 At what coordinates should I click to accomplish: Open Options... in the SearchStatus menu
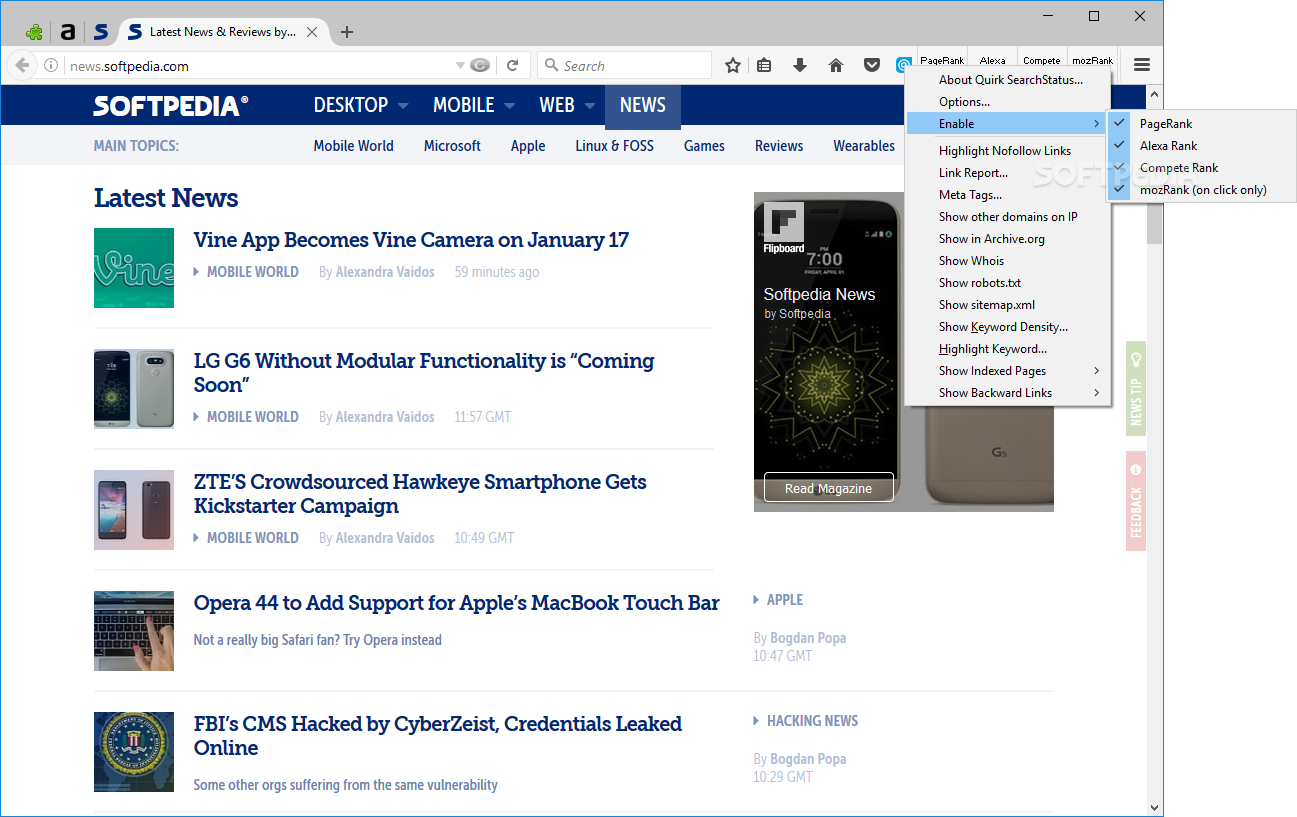point(1008,102)
